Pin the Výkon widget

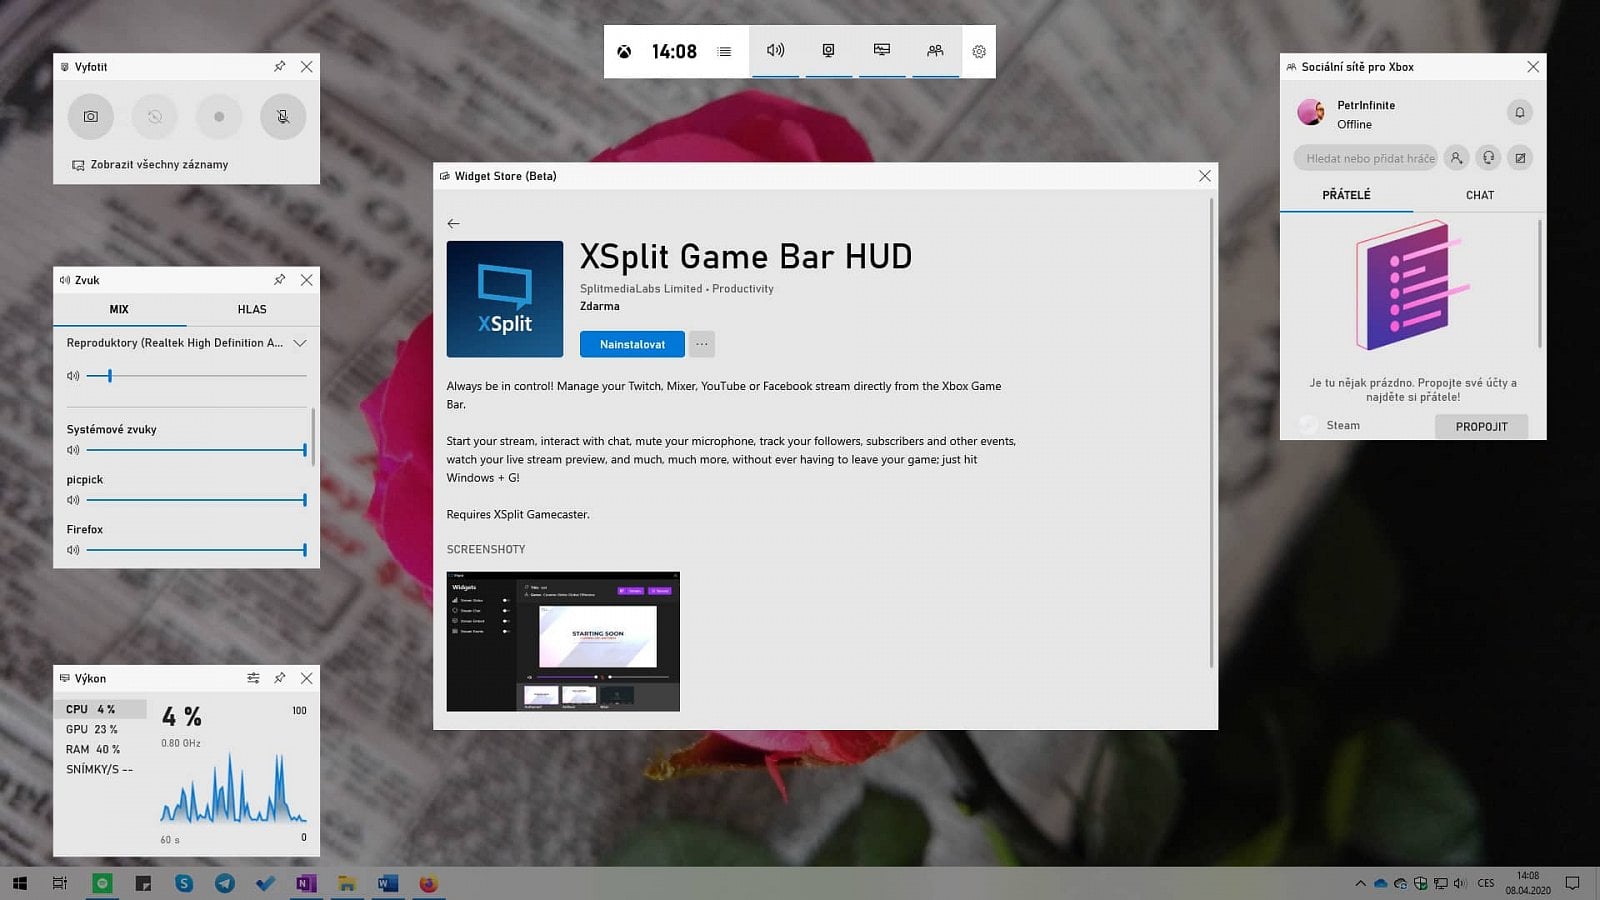tap(280, 678)
